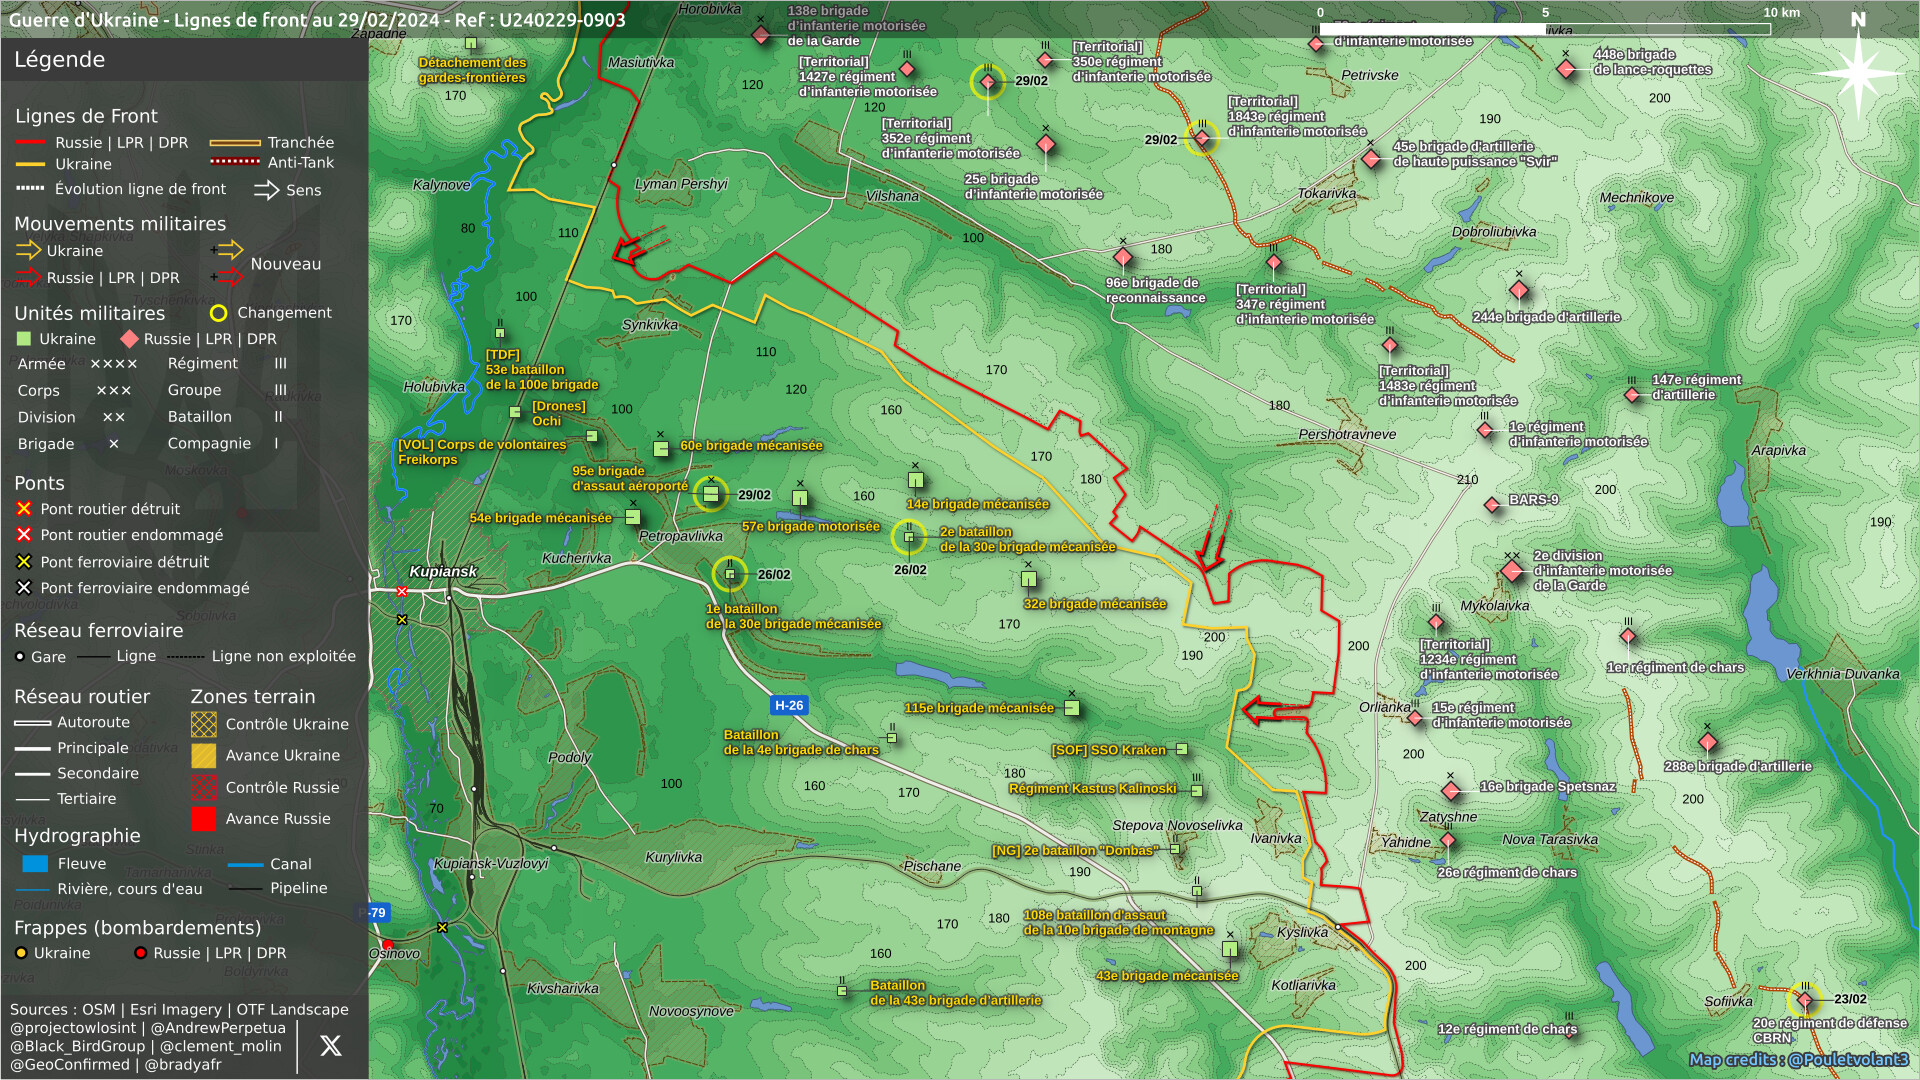The image size is (1920, 1080).
Task: Click the Map credits @Pouletvolant3 link
Action: 1798,1060
